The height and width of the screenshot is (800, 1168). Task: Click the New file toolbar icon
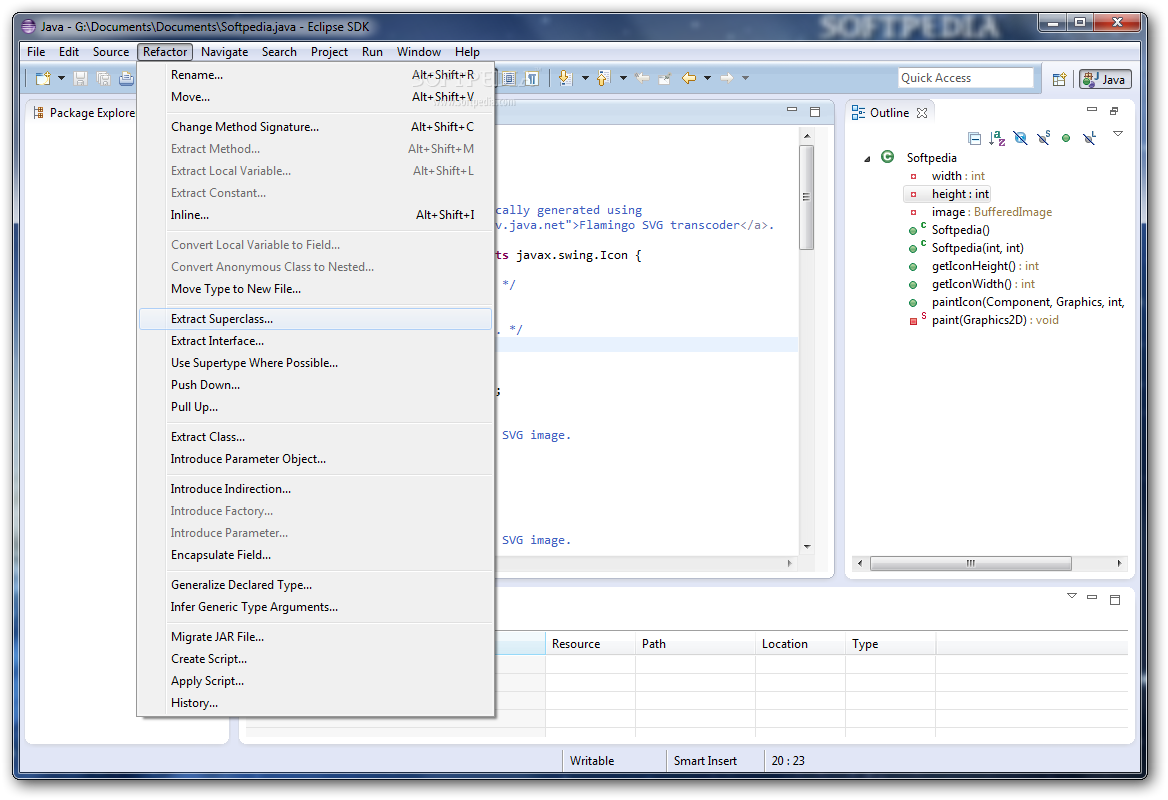pyautogui.click(x=43, y=78)
